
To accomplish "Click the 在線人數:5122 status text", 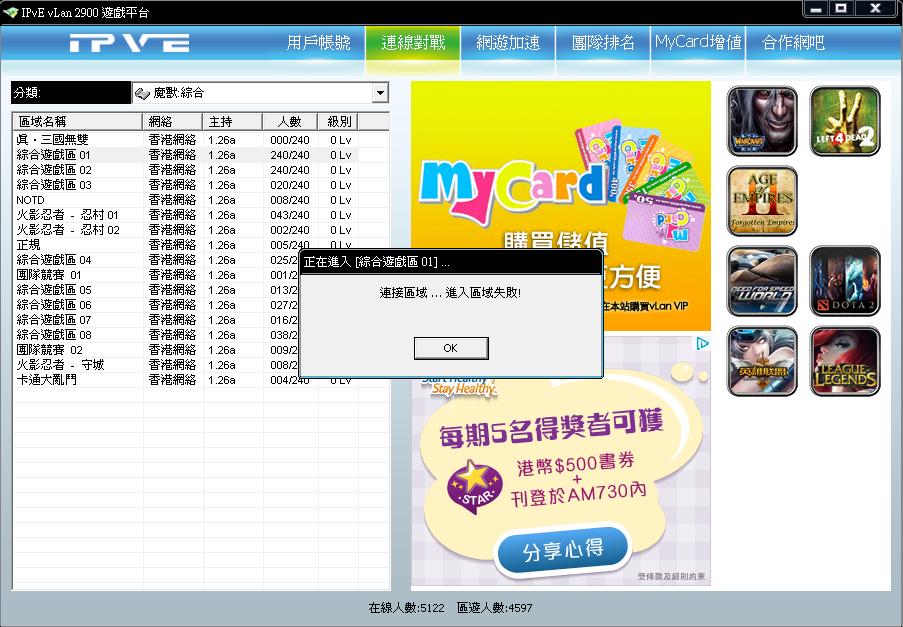I will [x=407, y=607].
